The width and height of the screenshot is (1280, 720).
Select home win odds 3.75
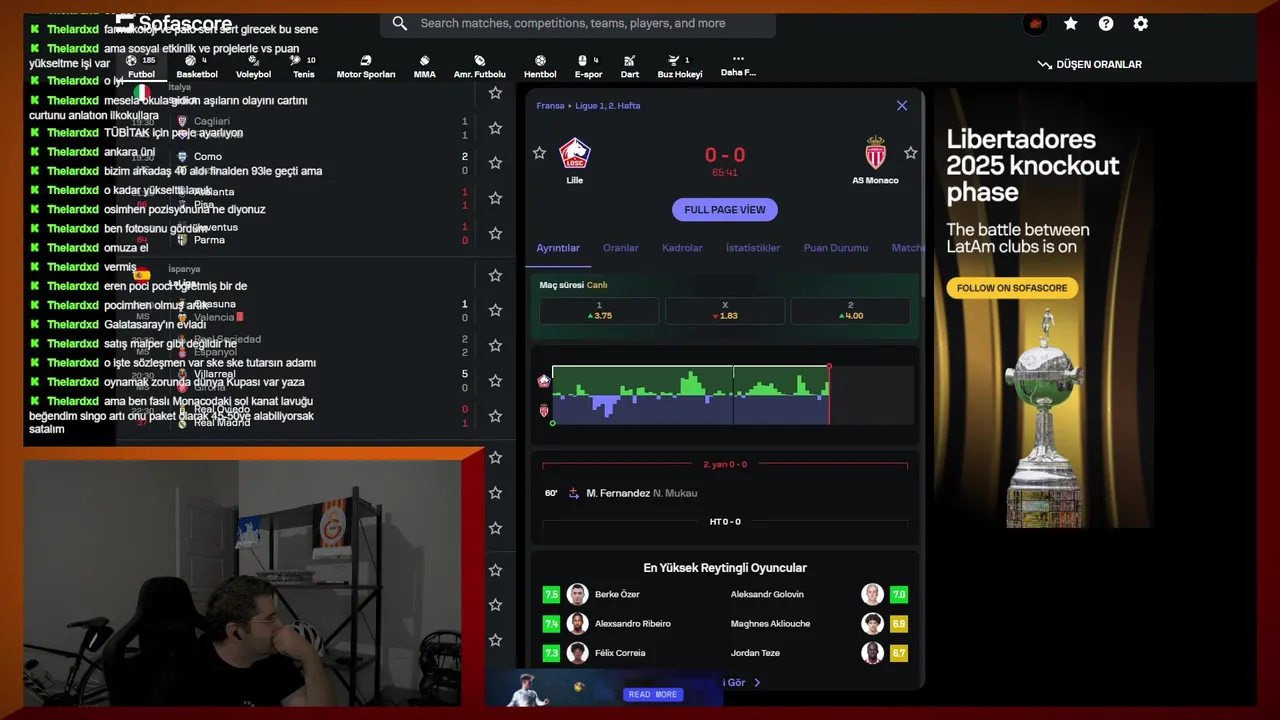click(599, 311)
